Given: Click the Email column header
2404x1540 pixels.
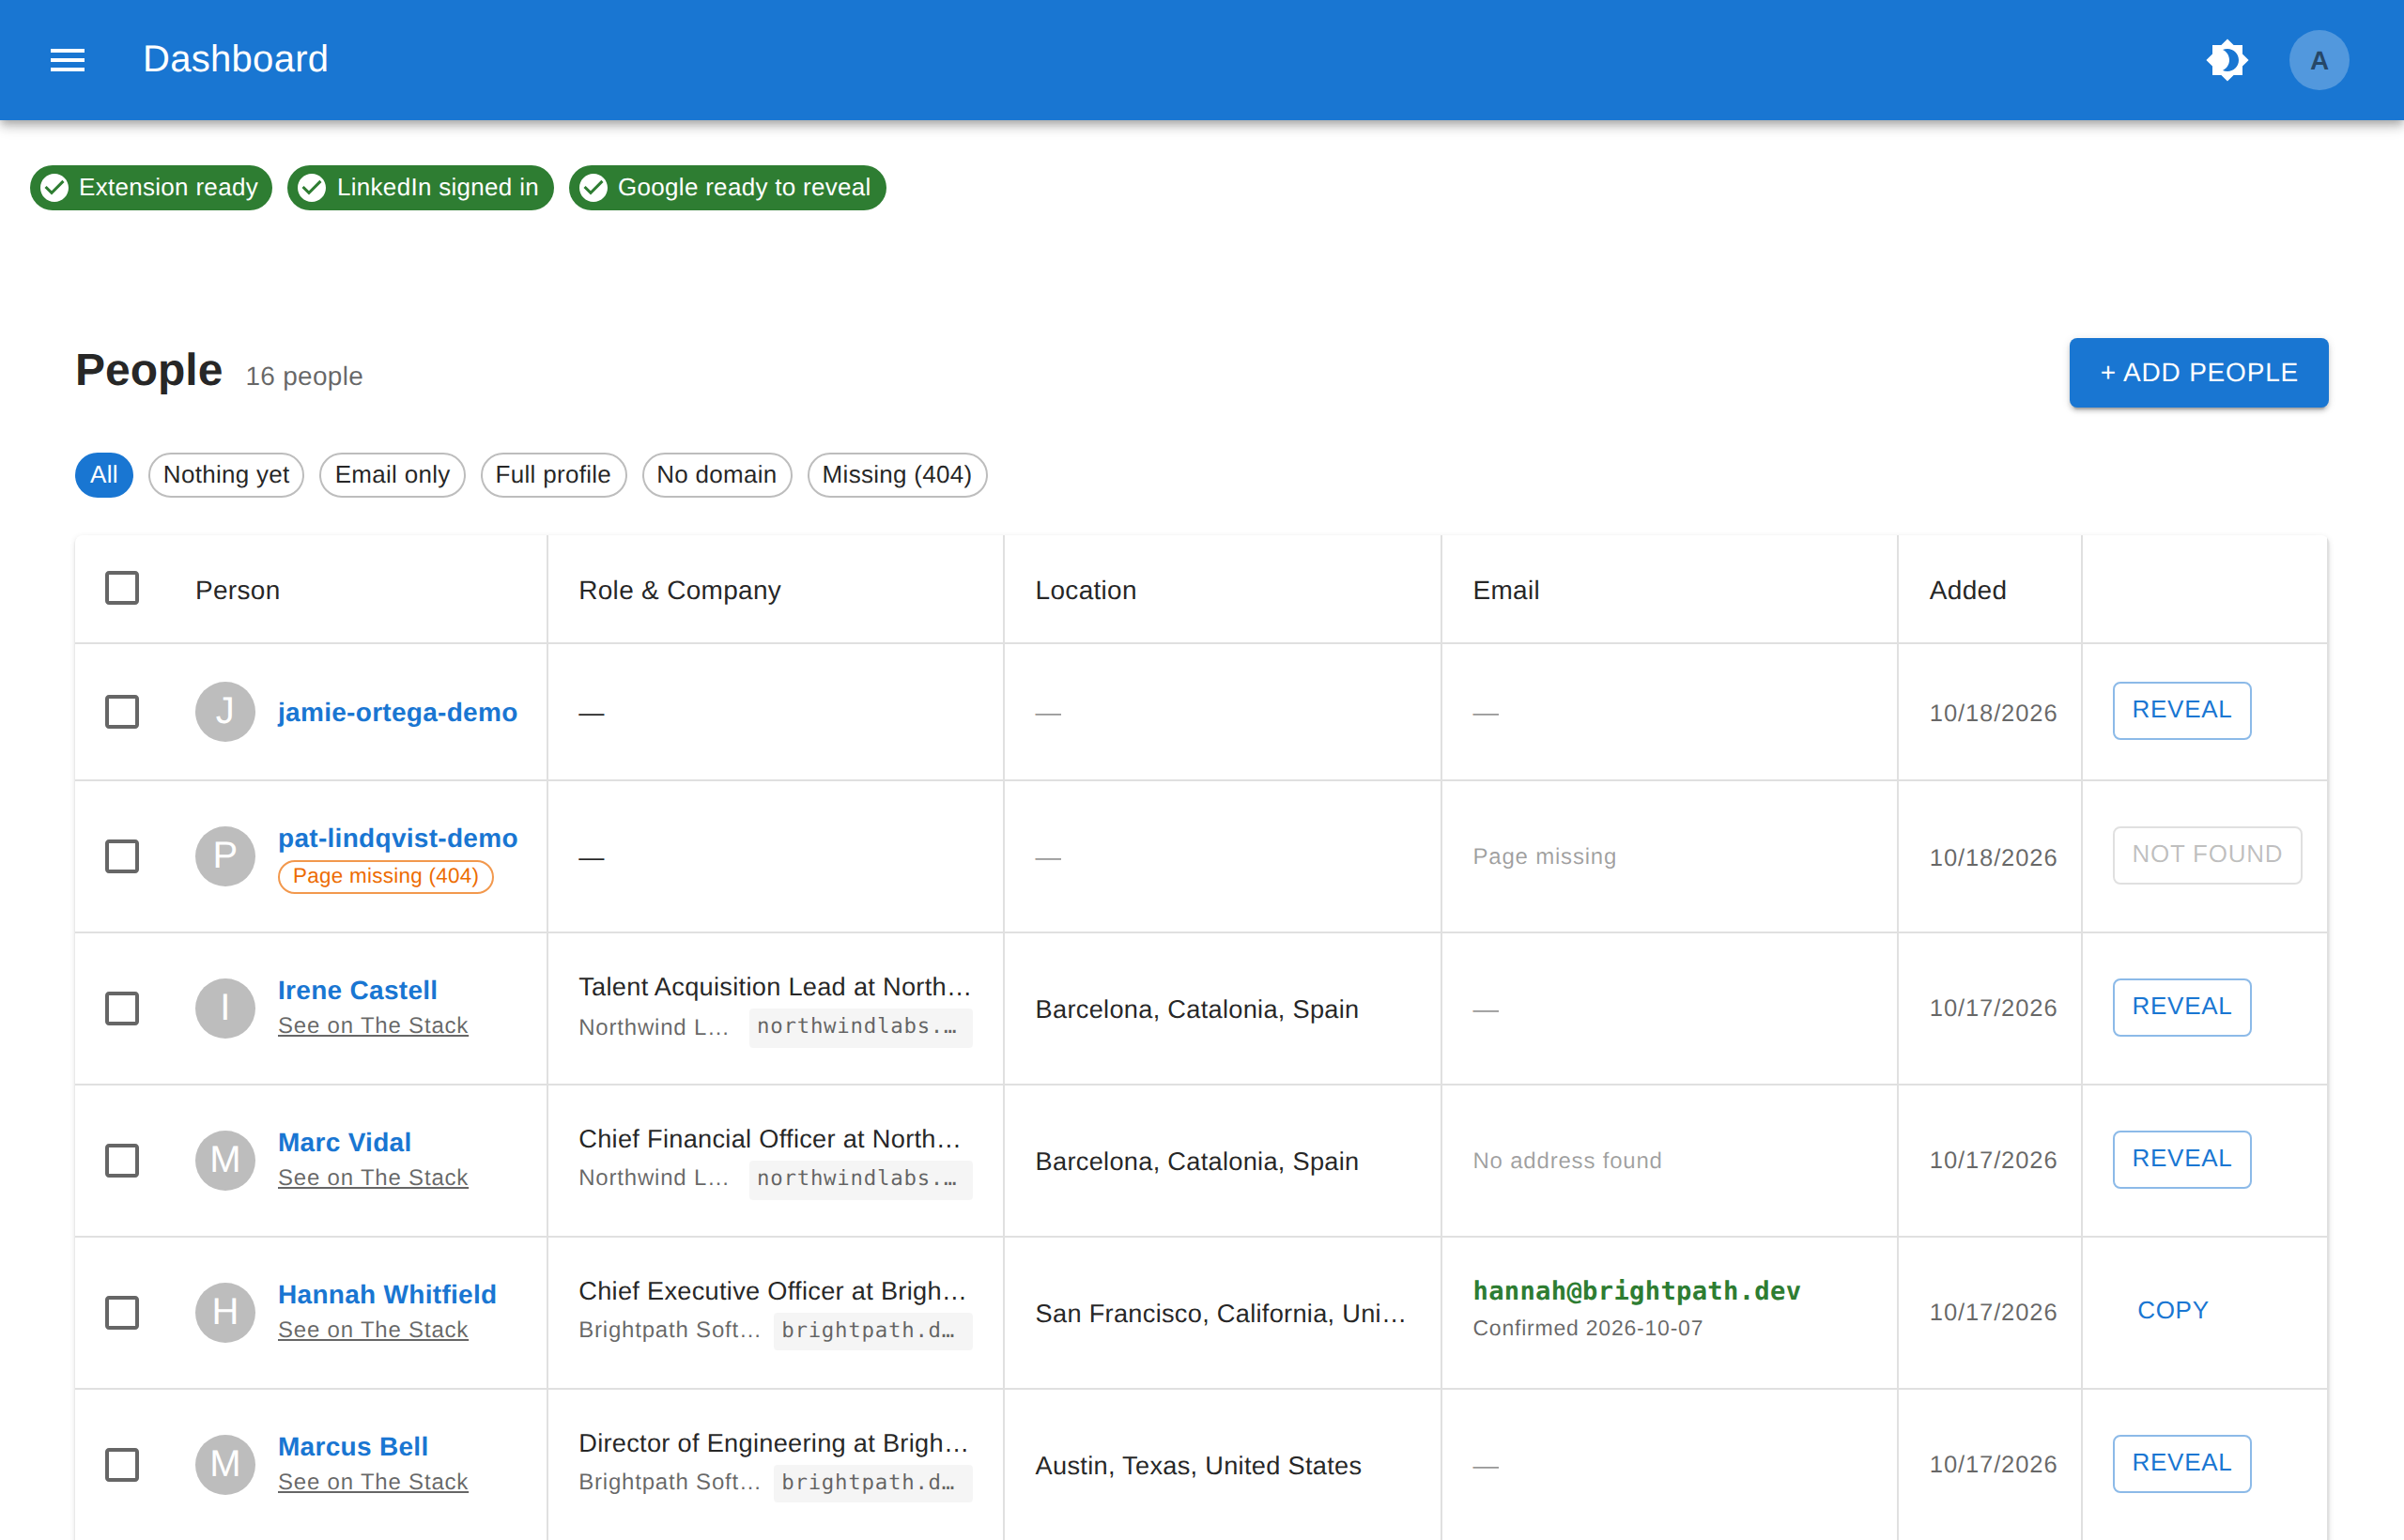Looking at the screenshot, I should coord(1505,590).
